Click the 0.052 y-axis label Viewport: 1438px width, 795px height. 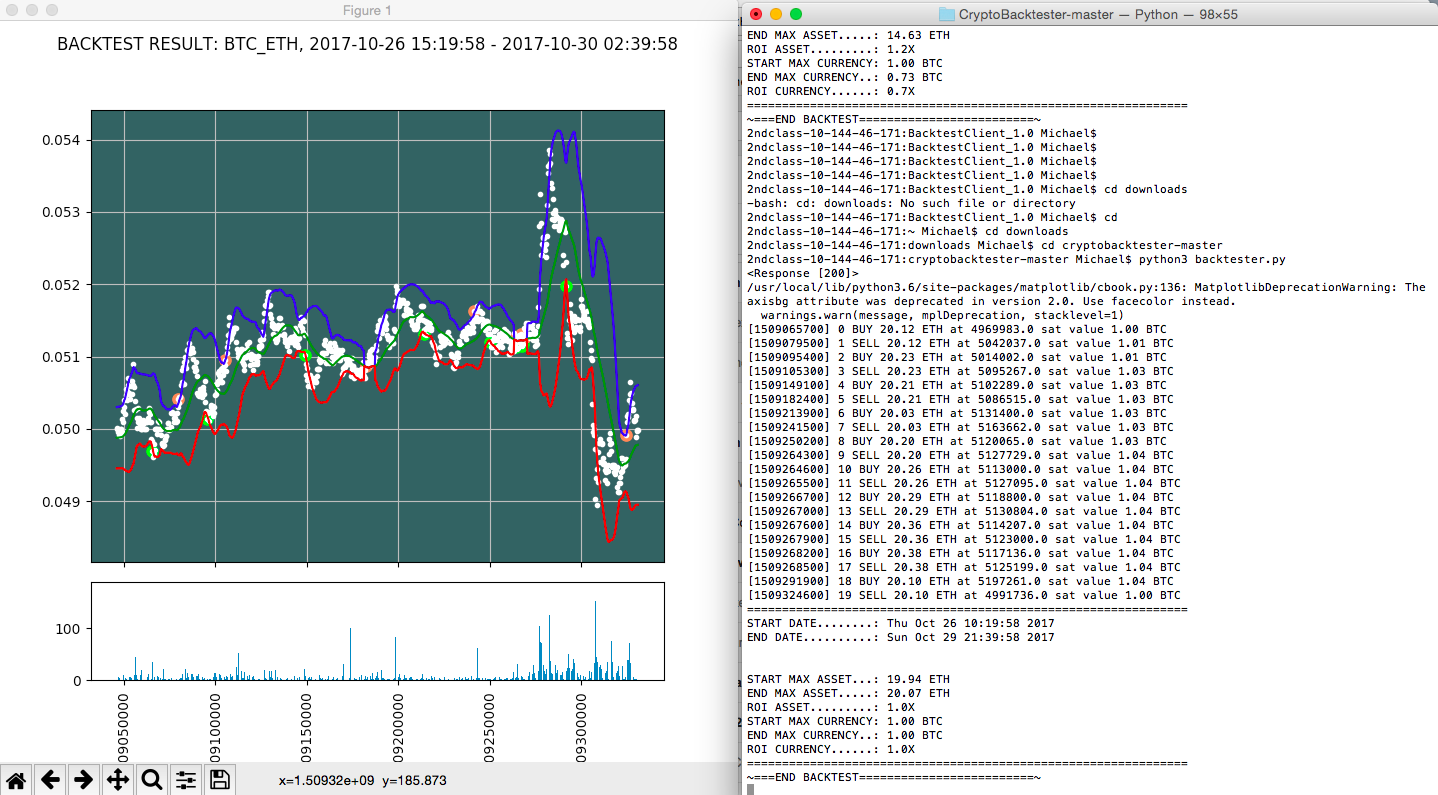(62, 285)
